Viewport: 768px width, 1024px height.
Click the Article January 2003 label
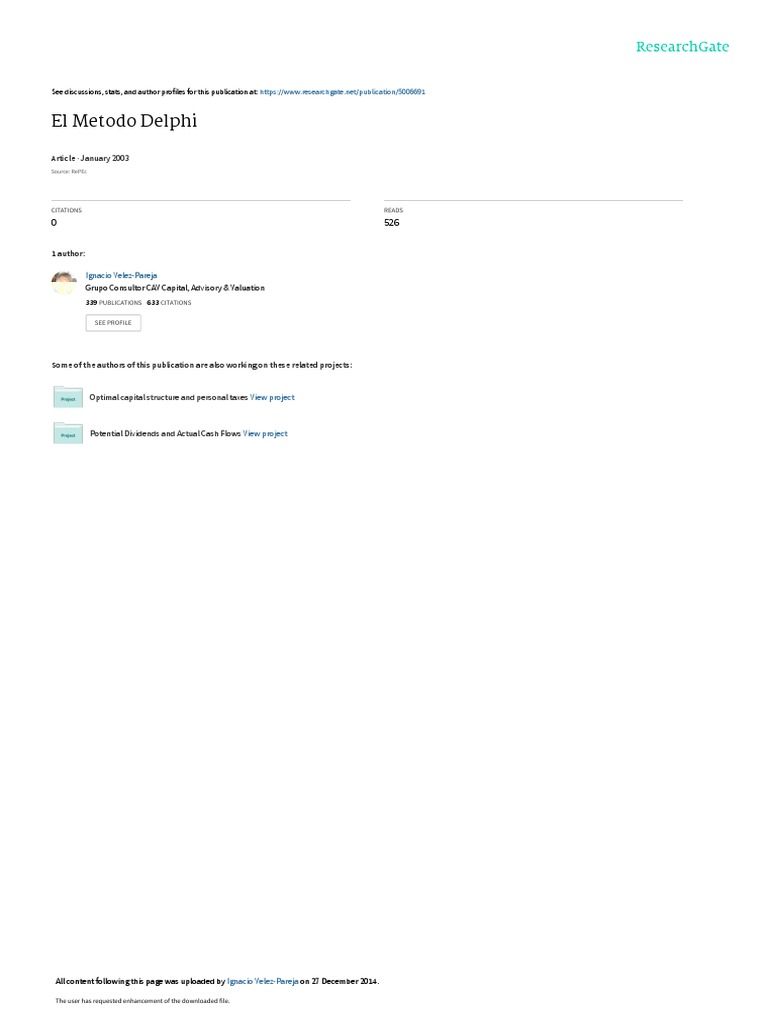[90, 158]
